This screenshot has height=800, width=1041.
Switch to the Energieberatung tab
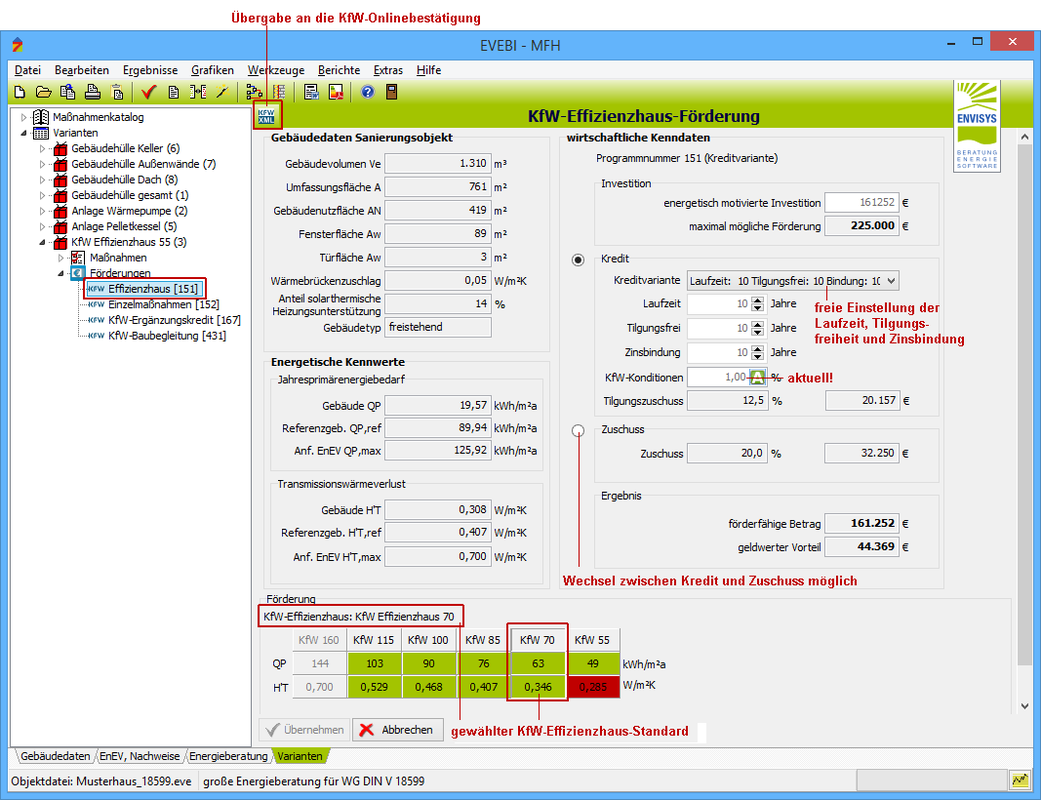pos(228,756)
